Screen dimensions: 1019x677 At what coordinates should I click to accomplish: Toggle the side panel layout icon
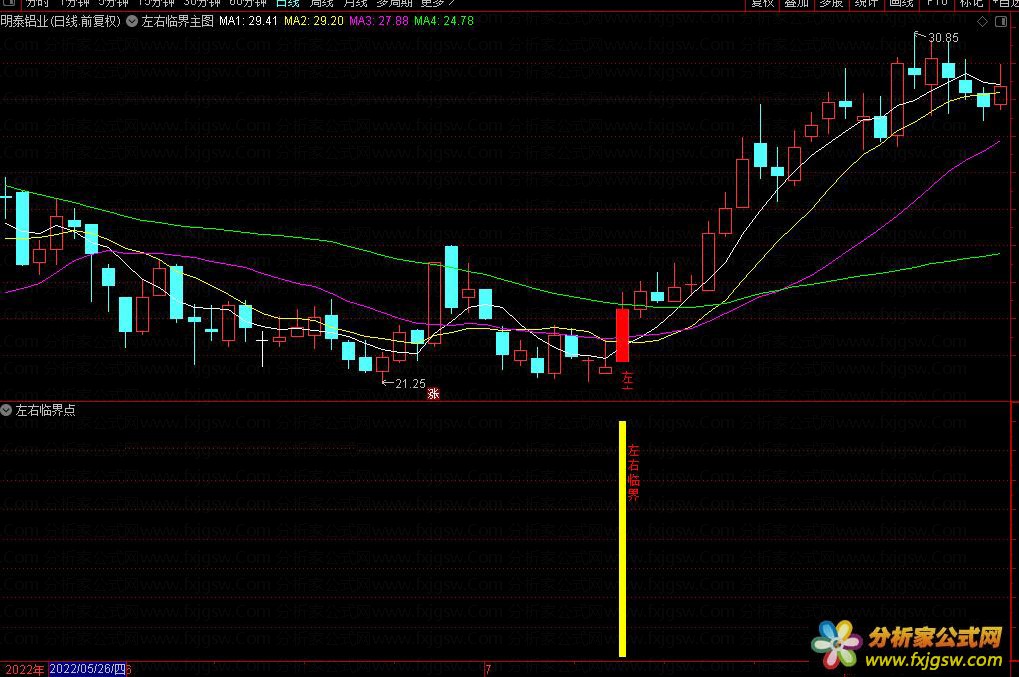click(1001, 21)
